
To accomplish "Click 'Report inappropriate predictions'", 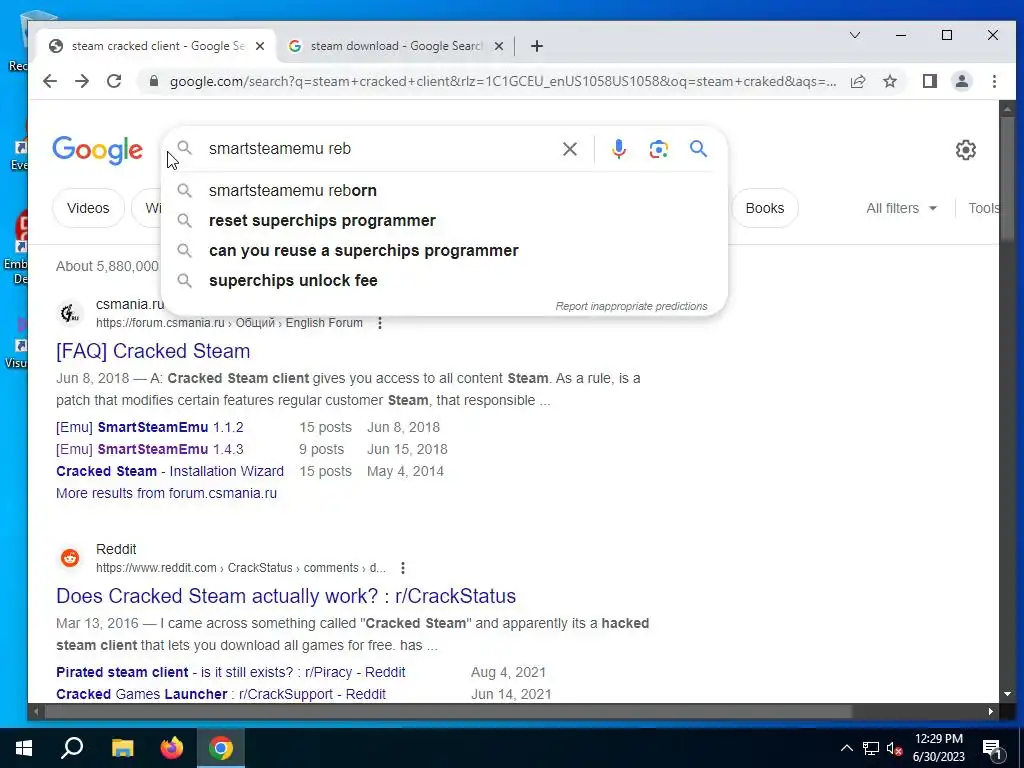I will pos(631,306).
